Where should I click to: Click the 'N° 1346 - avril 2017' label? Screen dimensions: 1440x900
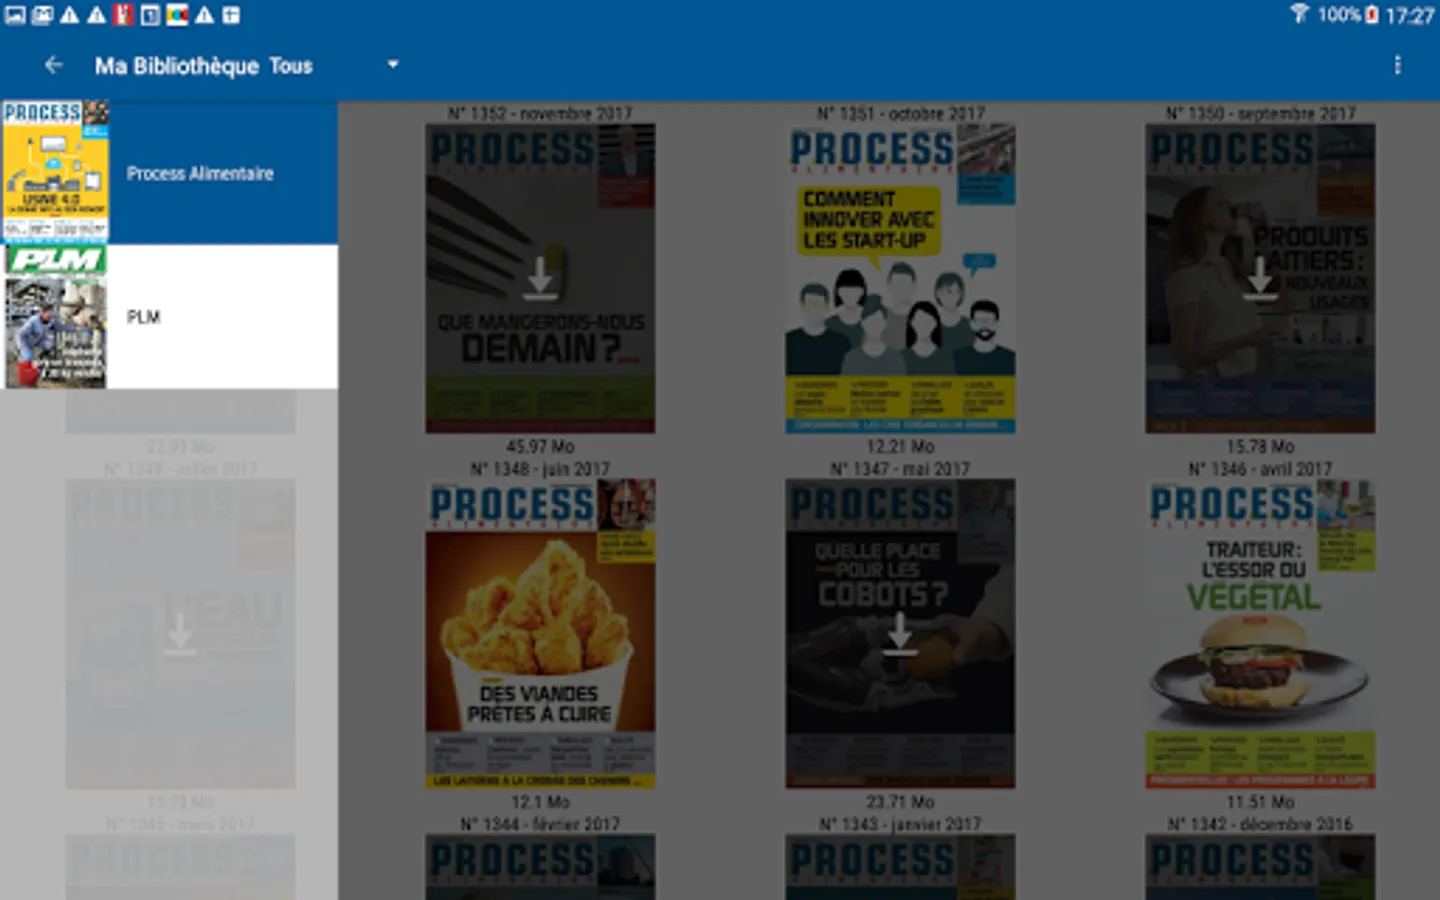(1260, 468)
